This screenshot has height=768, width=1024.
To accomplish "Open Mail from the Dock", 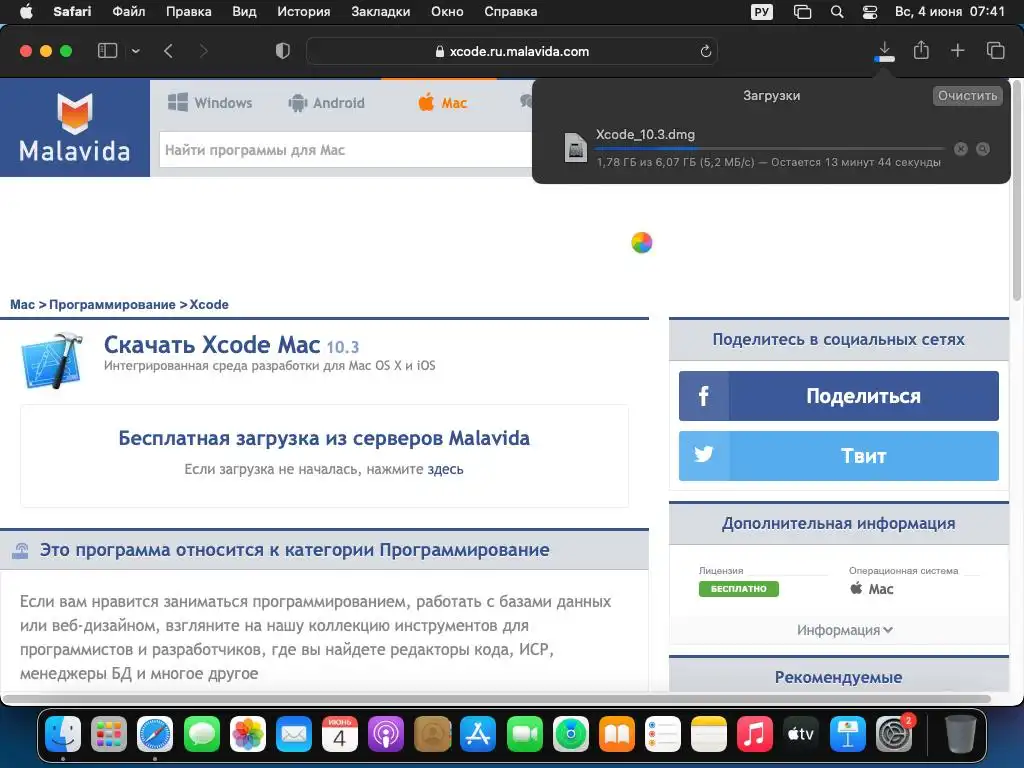I will 294,733.
